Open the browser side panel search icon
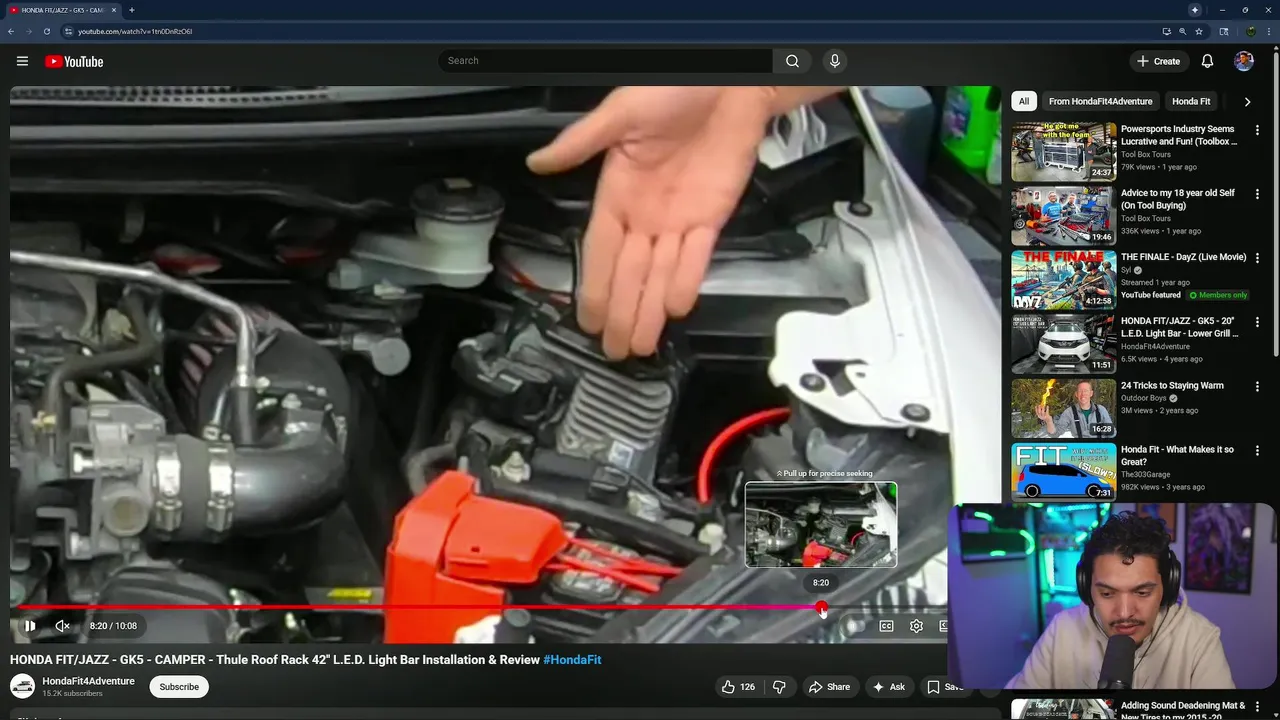This screenshot has width=1280, height=720. (1224, 31)
